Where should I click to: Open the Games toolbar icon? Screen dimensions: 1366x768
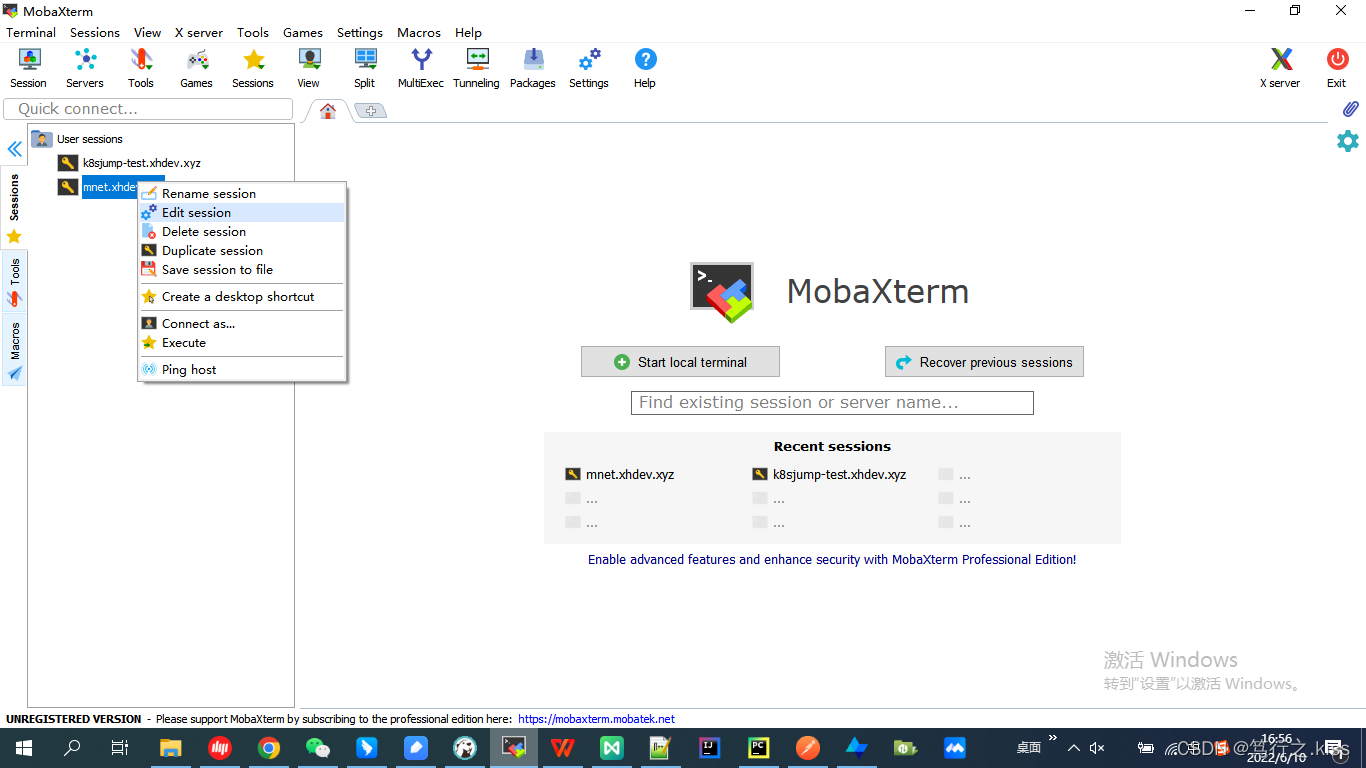pyautogui.click(x=197, y=68)
